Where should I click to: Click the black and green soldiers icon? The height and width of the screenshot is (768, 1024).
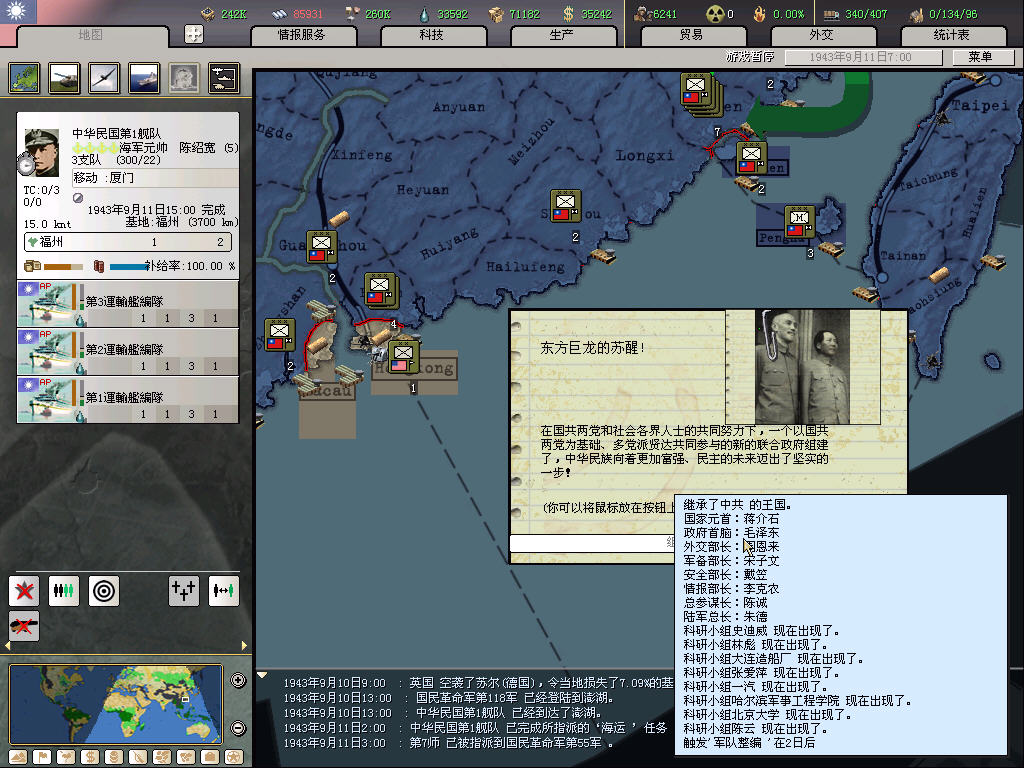63,591
